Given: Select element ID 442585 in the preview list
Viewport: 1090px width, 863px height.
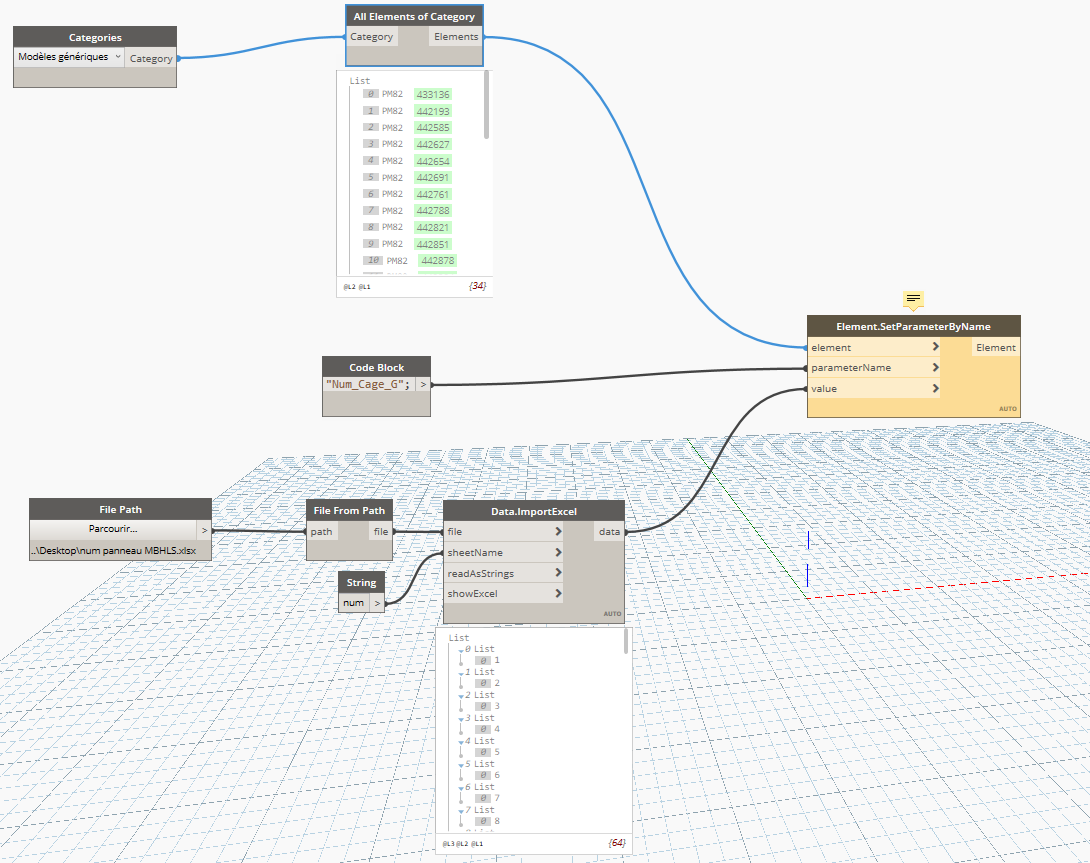Looking at the screenshot, I should click(x=433, y=128).
